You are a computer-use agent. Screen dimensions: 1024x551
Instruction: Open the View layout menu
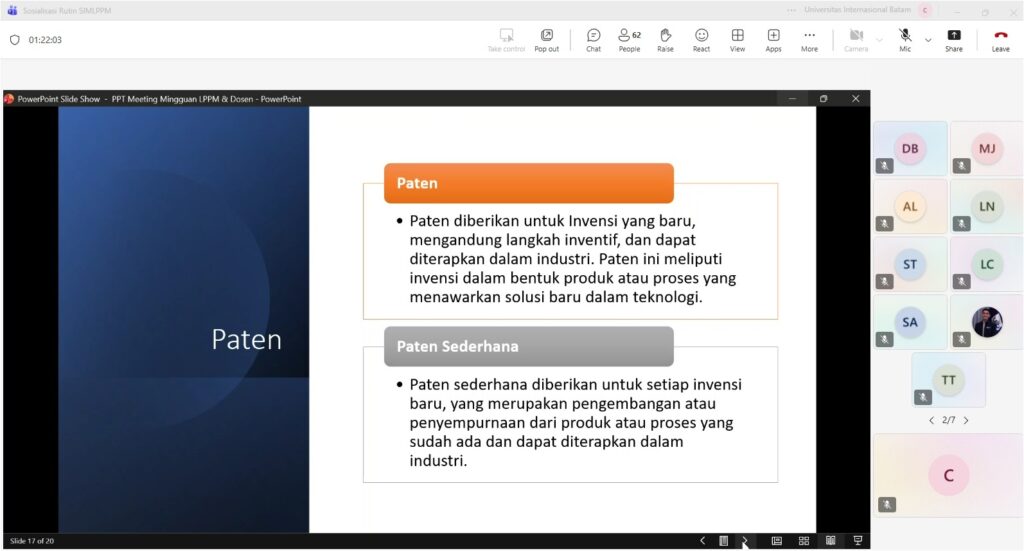click(x=737, y=40)
